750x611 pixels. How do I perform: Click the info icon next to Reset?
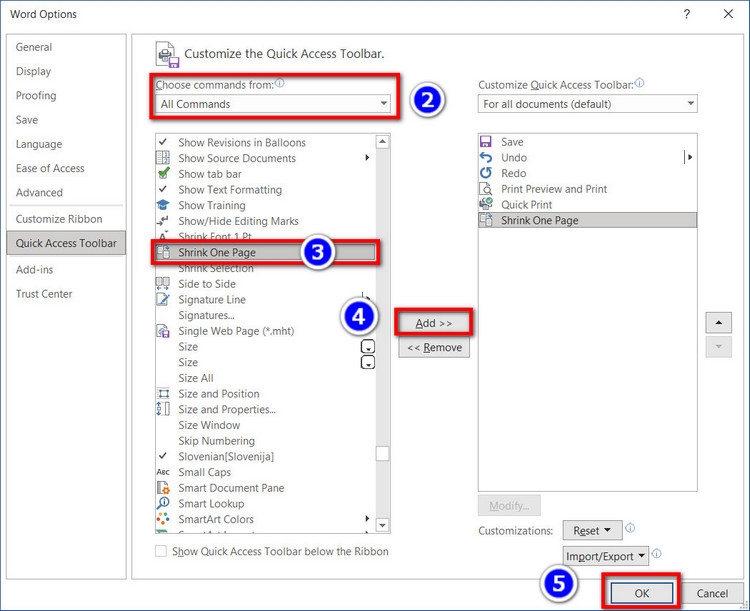(630, 528)
